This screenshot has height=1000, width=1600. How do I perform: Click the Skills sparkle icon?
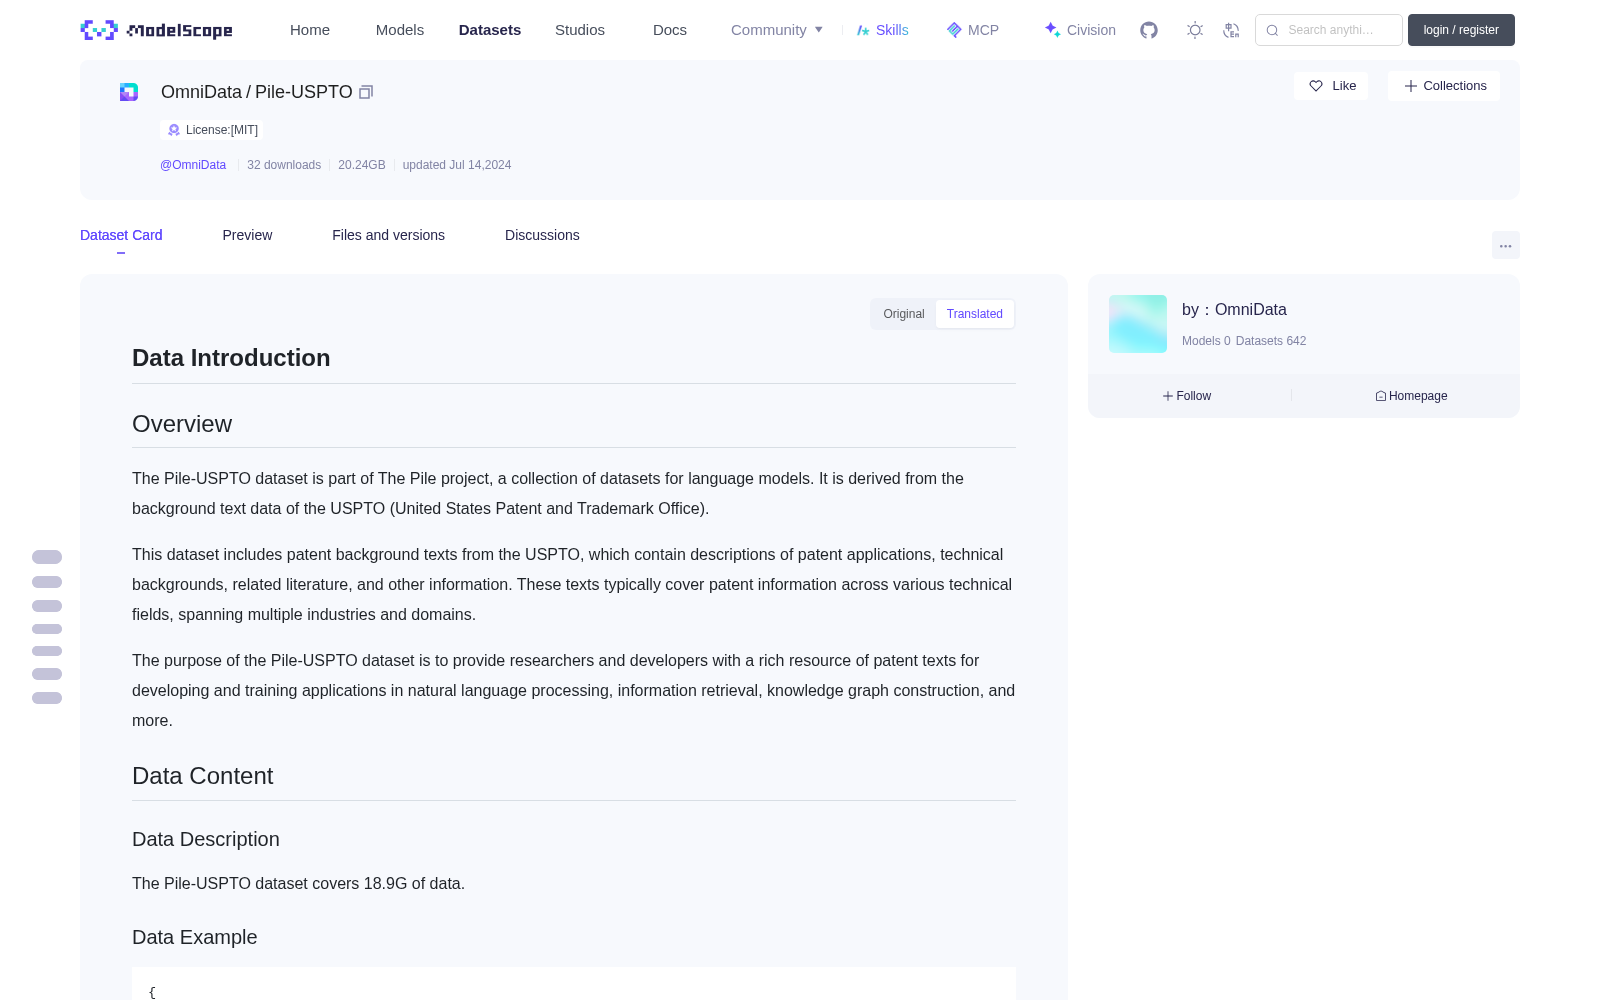pyautogui.click(x=863, y=30)
